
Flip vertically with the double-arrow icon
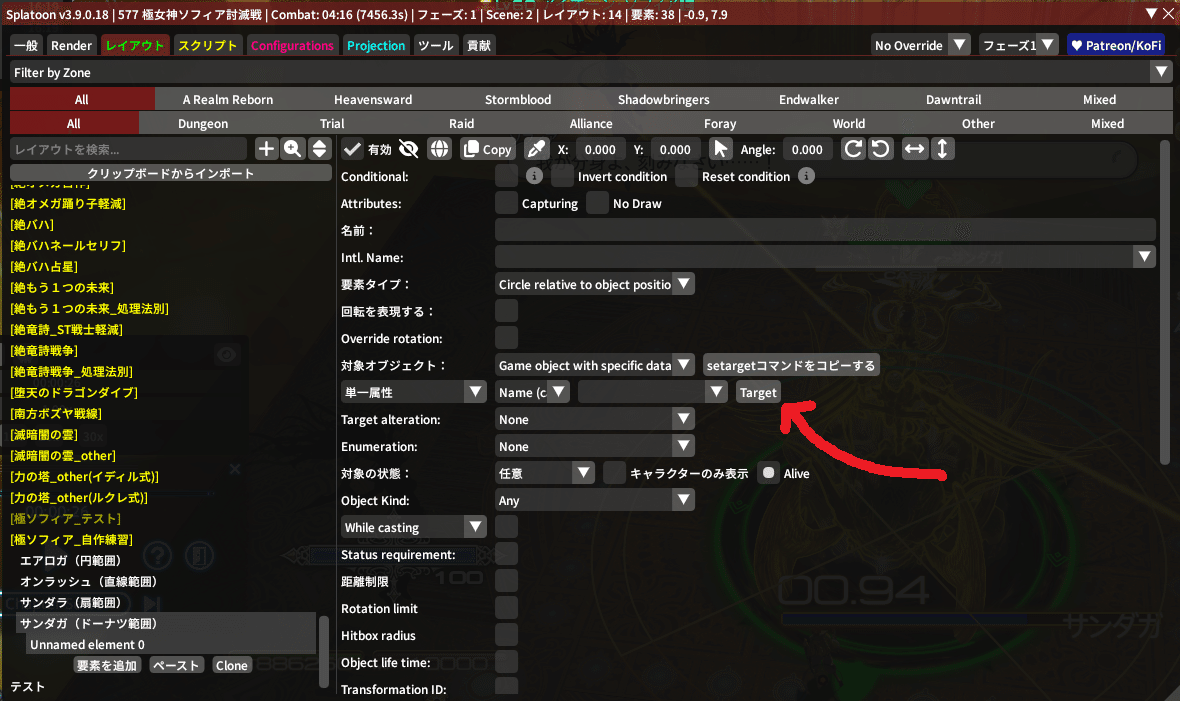click(x=942, y=149)
